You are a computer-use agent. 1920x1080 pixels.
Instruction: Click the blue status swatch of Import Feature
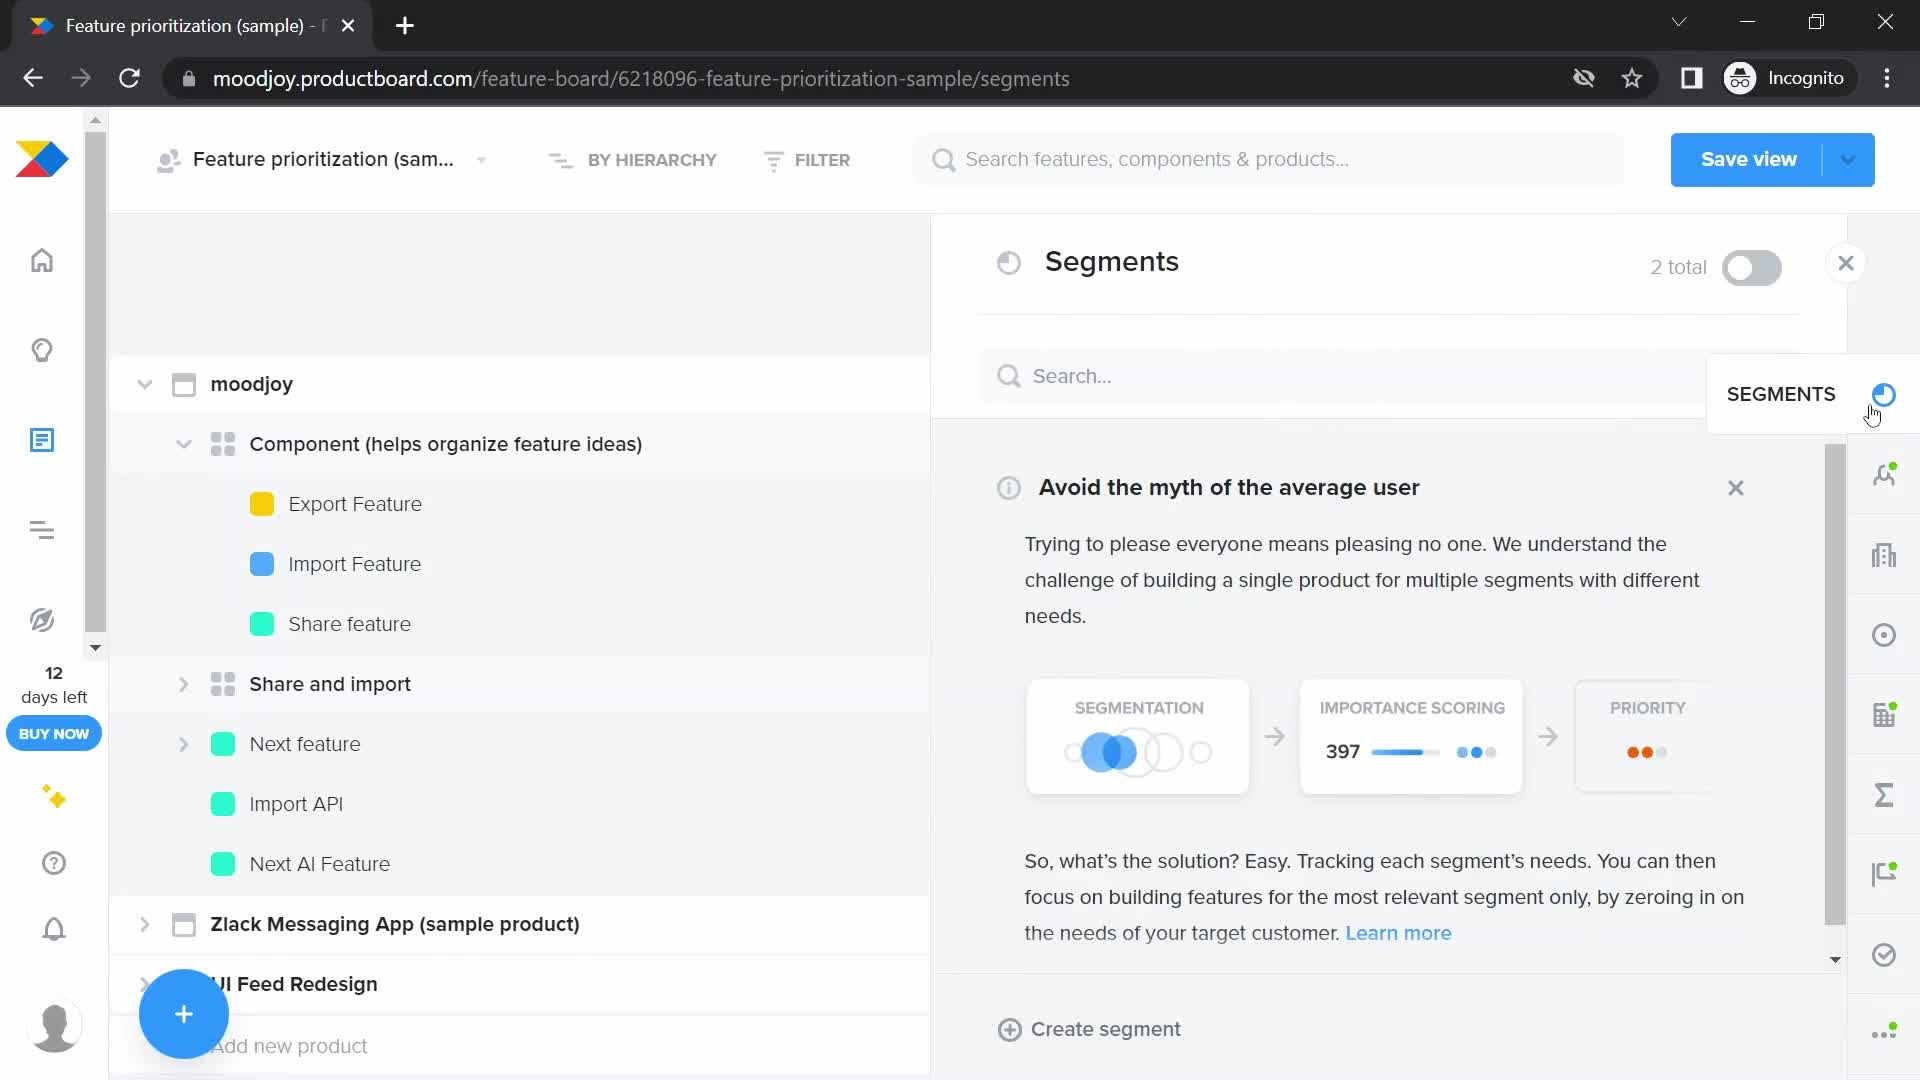point(262,564)
